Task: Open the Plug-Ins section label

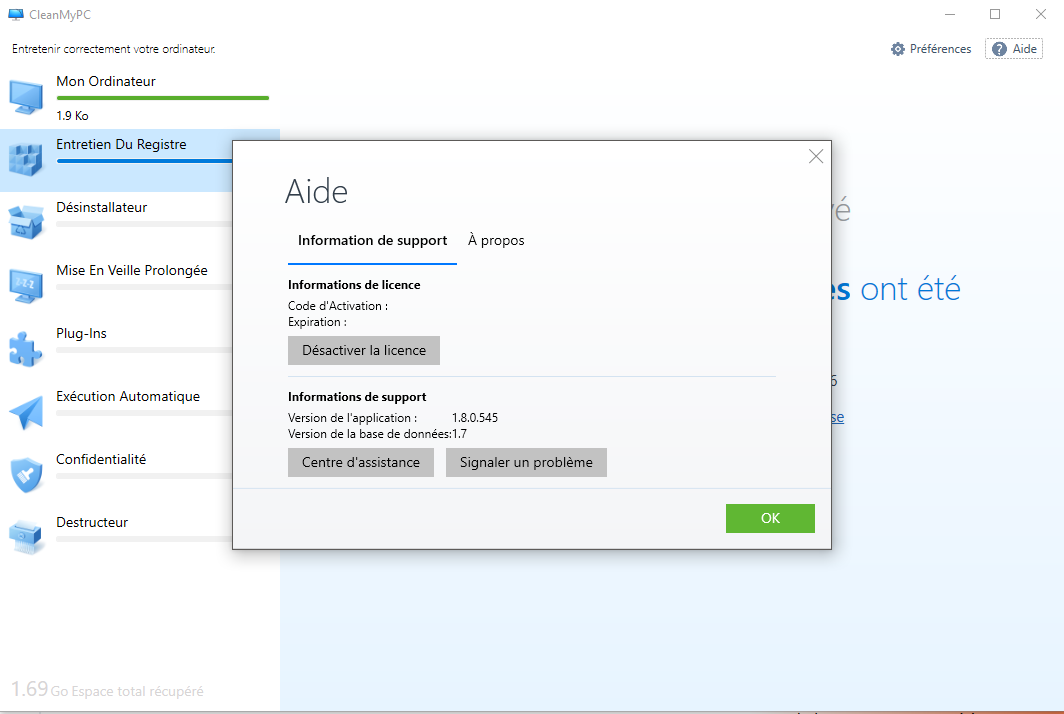Action: 81,333
